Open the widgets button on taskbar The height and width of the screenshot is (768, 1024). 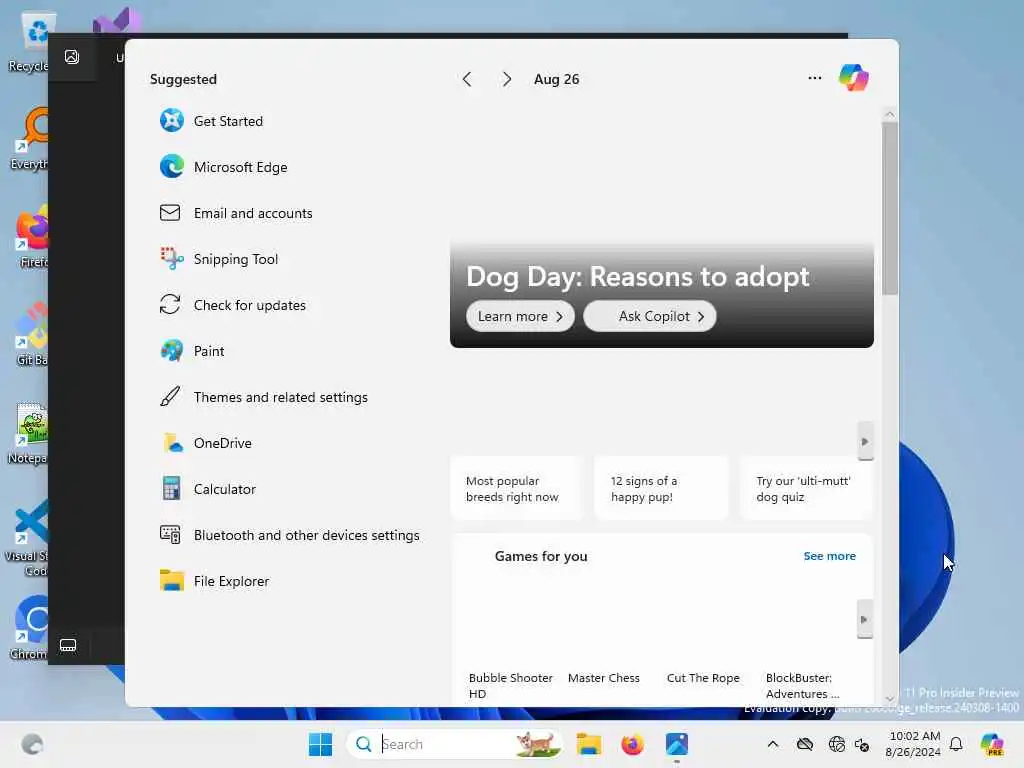click(32, 744)
